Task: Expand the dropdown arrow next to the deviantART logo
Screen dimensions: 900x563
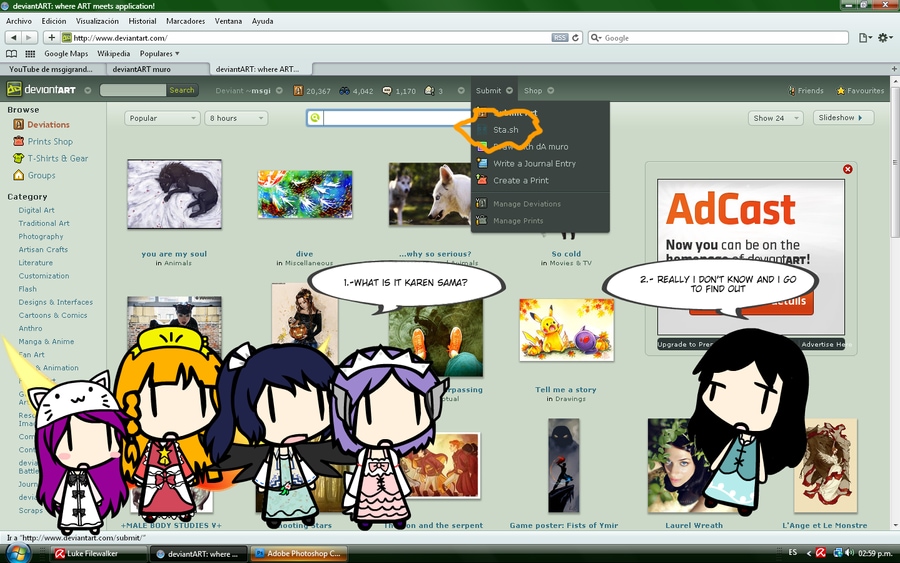Action: pos(88,90)
